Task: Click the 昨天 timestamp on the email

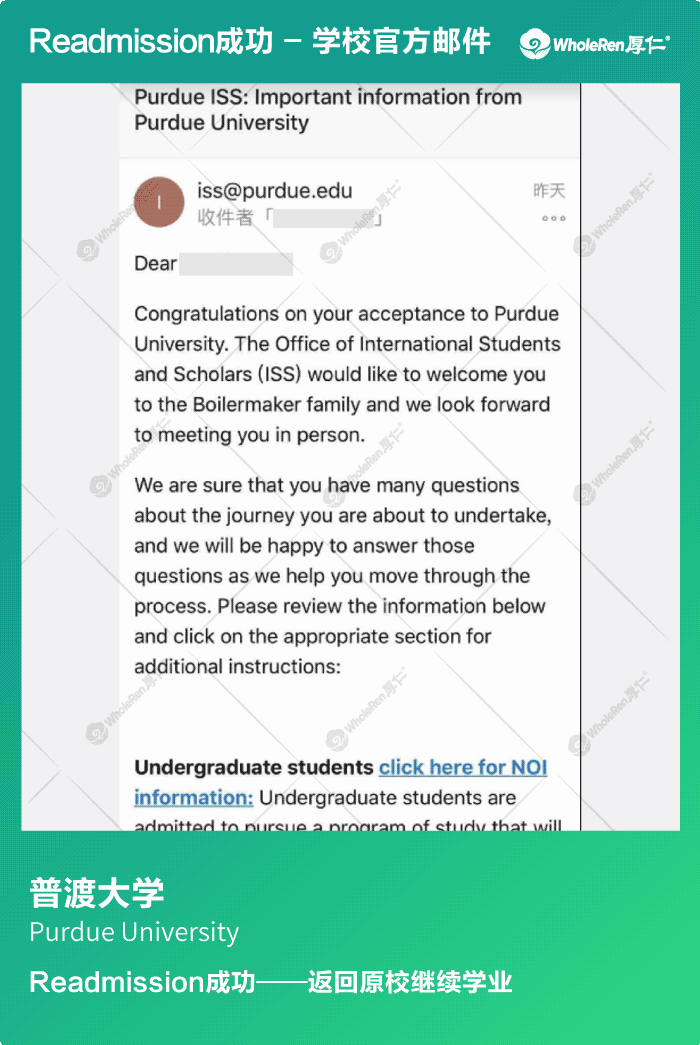Action: coord(549,190)
